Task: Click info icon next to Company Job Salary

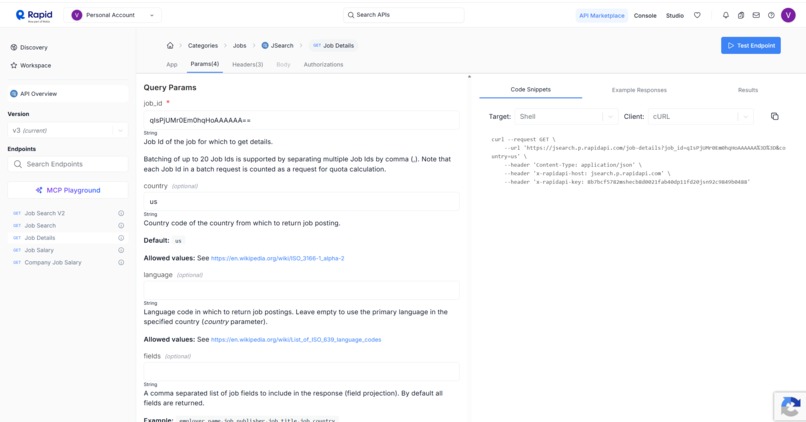Action: coord(121,263)
